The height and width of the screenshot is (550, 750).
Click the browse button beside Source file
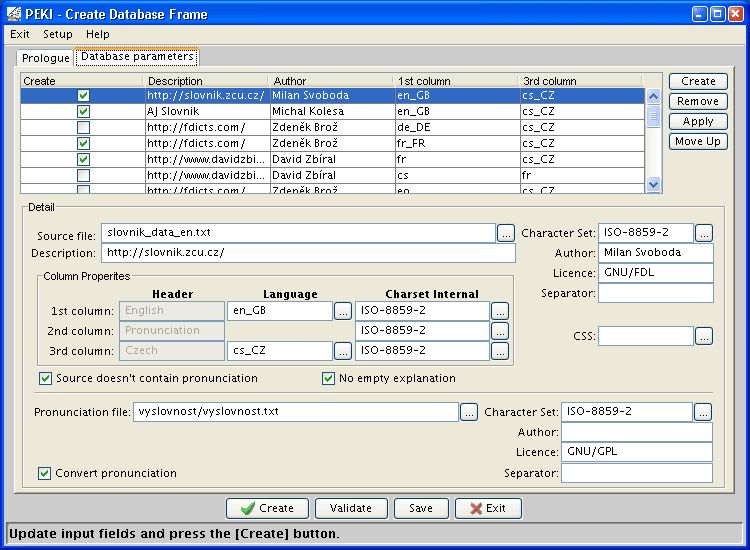pos(506,233)
